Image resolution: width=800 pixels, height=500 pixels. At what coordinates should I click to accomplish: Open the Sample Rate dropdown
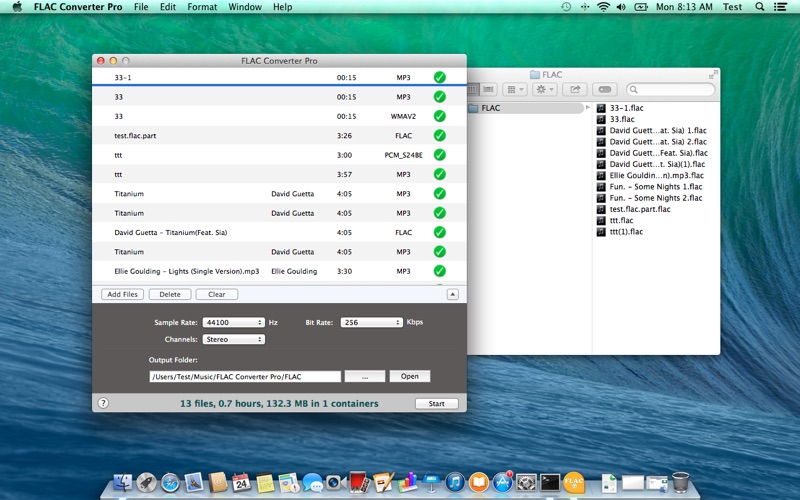pyautogui.click(x=234, y=322)
